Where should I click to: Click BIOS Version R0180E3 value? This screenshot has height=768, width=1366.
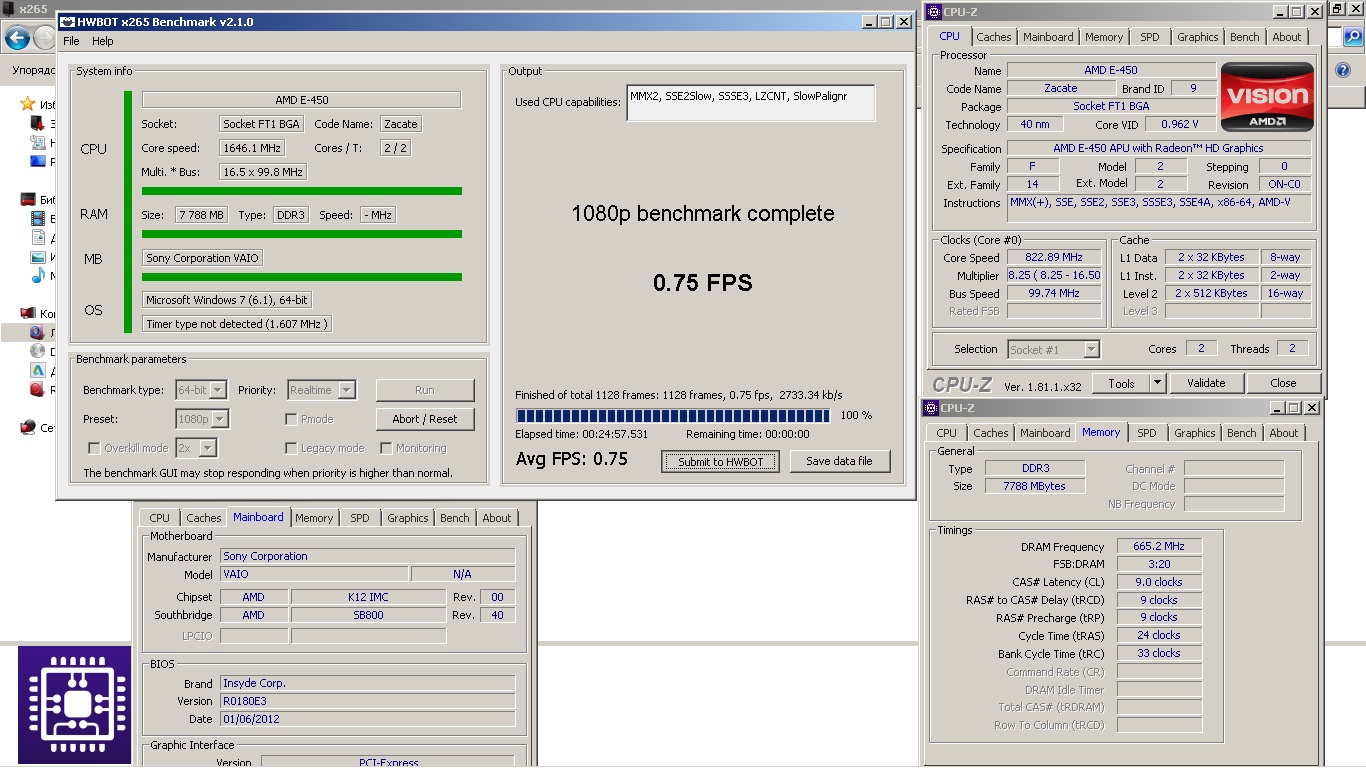pyautogui.click(x=367, y=701)
